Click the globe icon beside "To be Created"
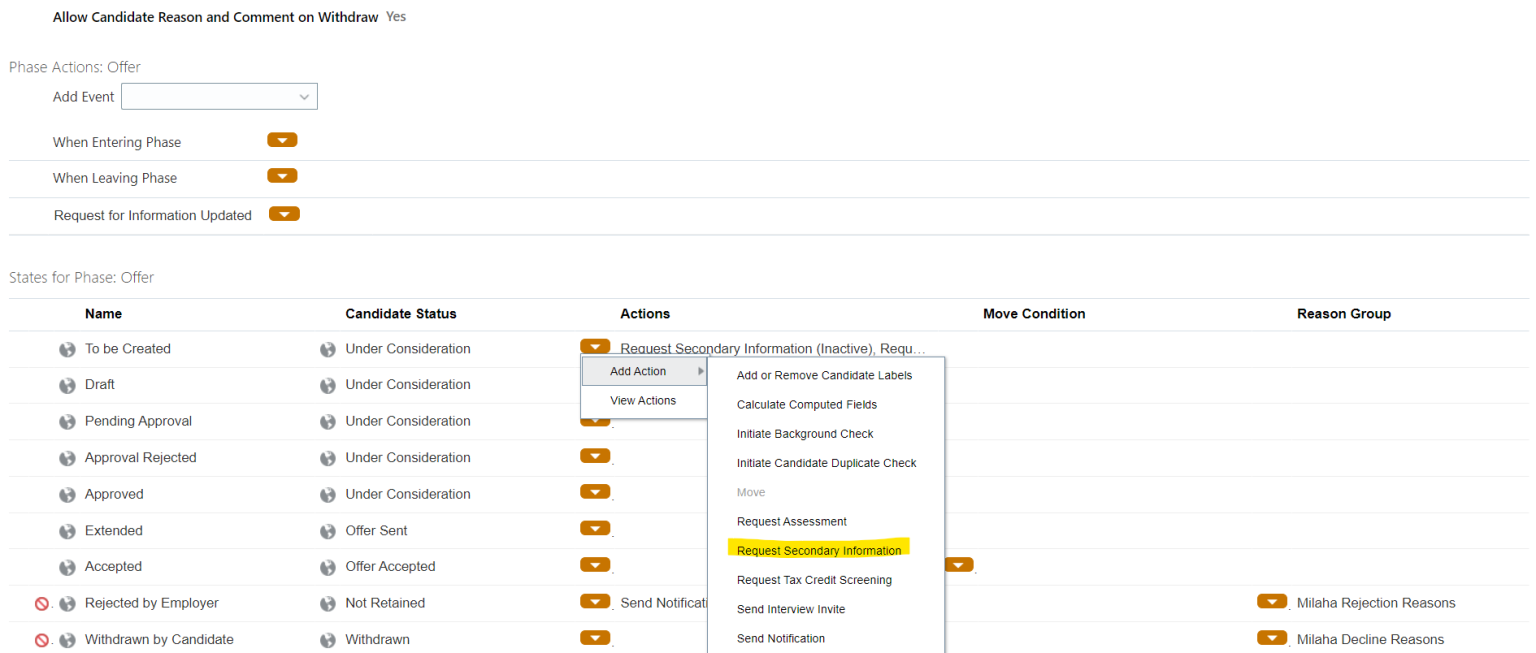 pyautogui.click(x=66, y=348)
